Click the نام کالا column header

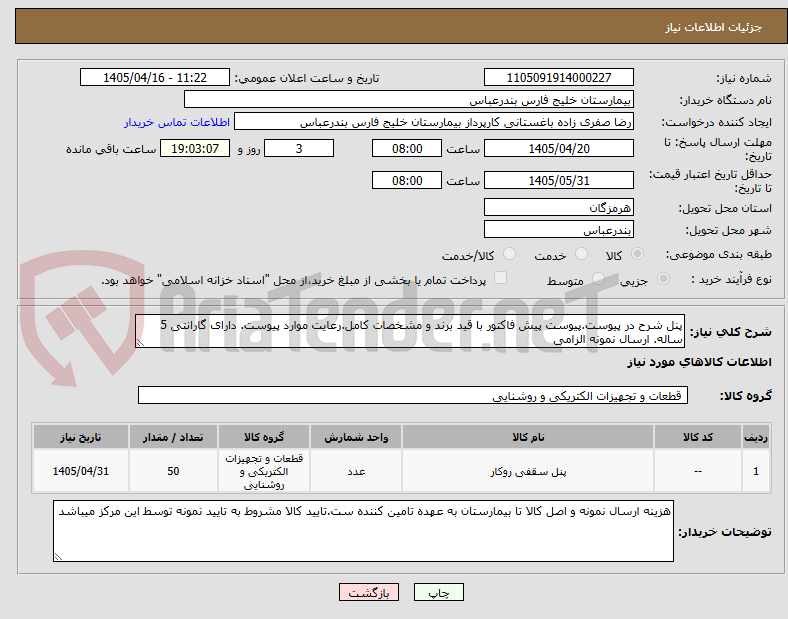pyautogui.click(x=528, y=437)
